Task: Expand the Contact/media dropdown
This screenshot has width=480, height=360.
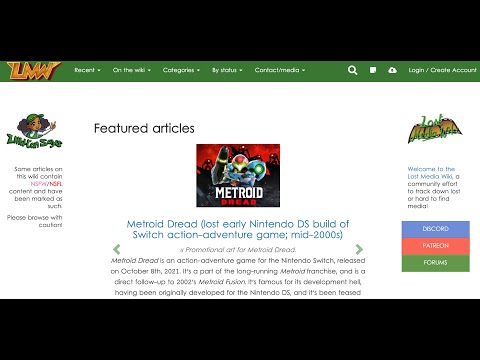Action: pos(280,70)
